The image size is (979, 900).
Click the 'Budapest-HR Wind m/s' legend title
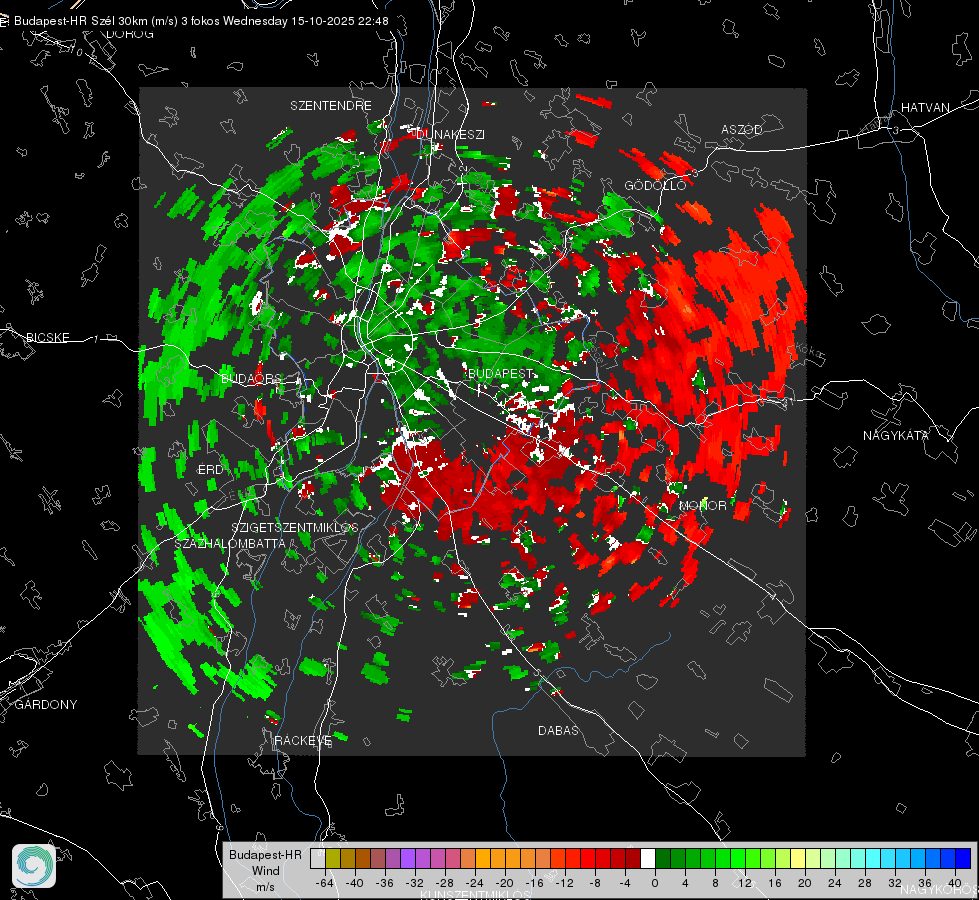[x=265, y=870]
